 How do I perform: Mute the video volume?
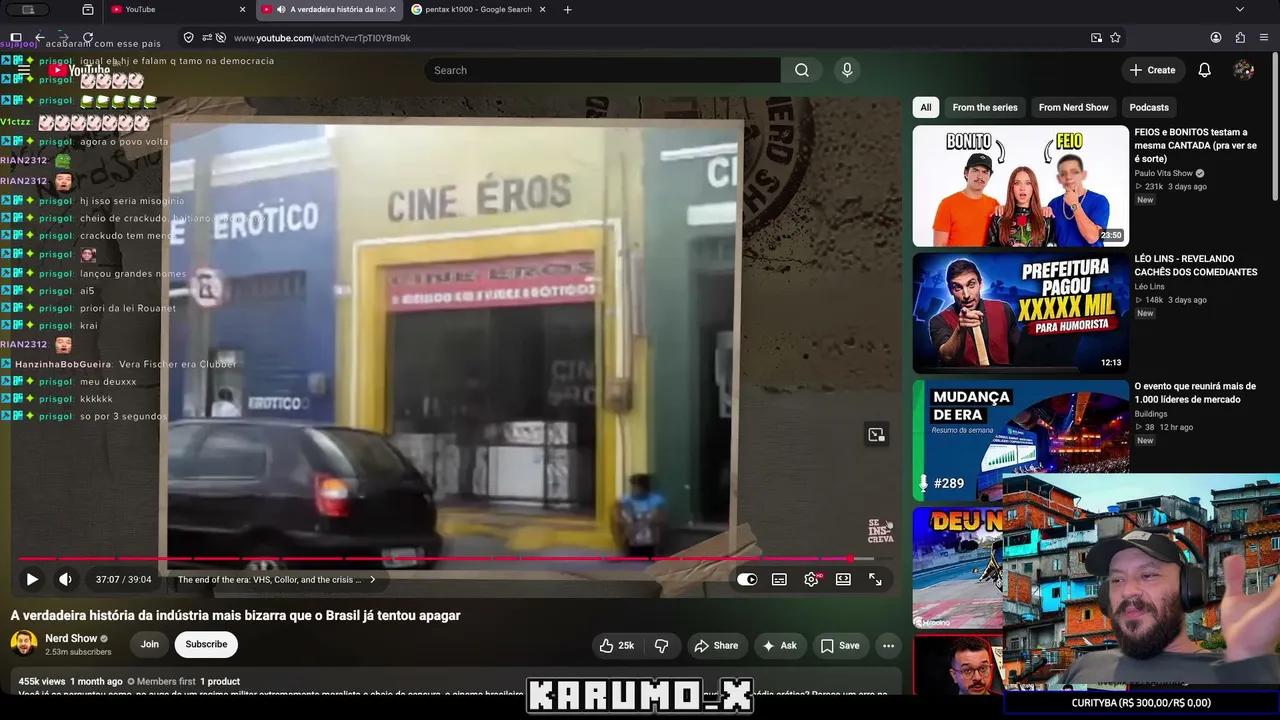click(65, 579)
